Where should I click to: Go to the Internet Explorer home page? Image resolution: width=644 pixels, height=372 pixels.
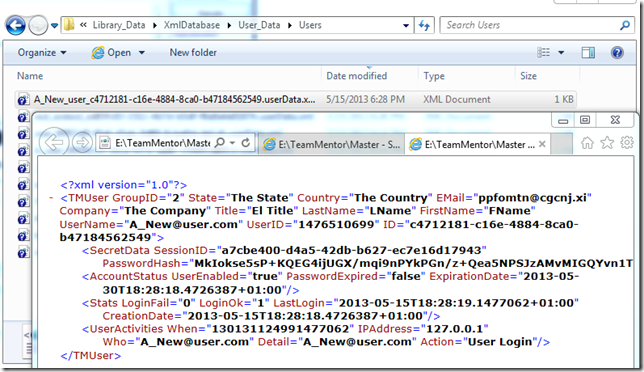click(587, 143)
